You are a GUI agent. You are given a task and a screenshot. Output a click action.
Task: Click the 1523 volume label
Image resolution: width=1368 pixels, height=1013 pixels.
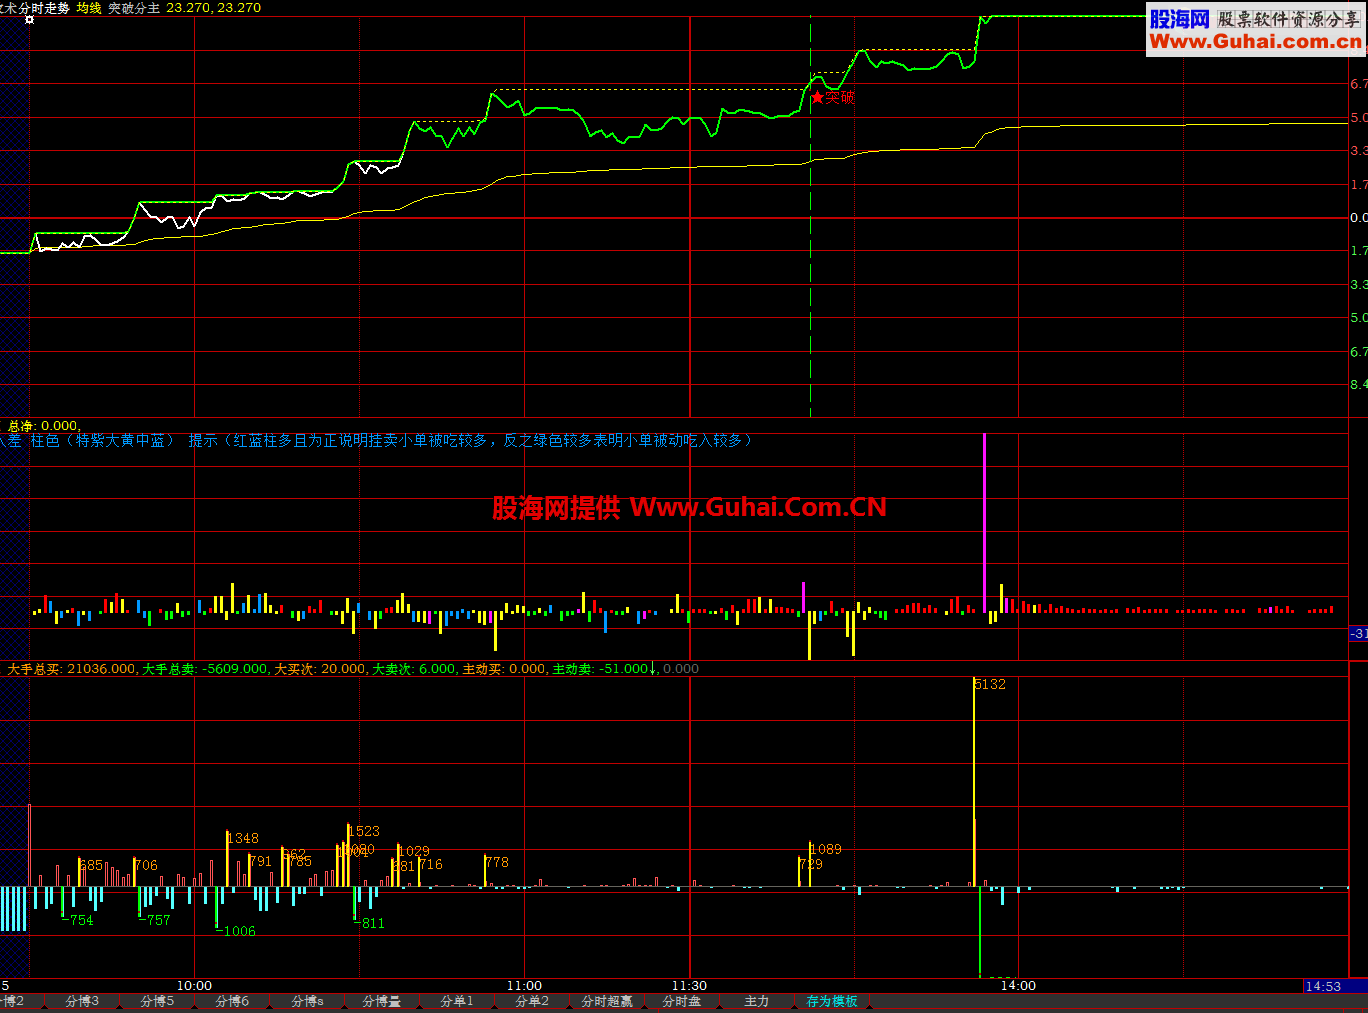coord(364,831)
